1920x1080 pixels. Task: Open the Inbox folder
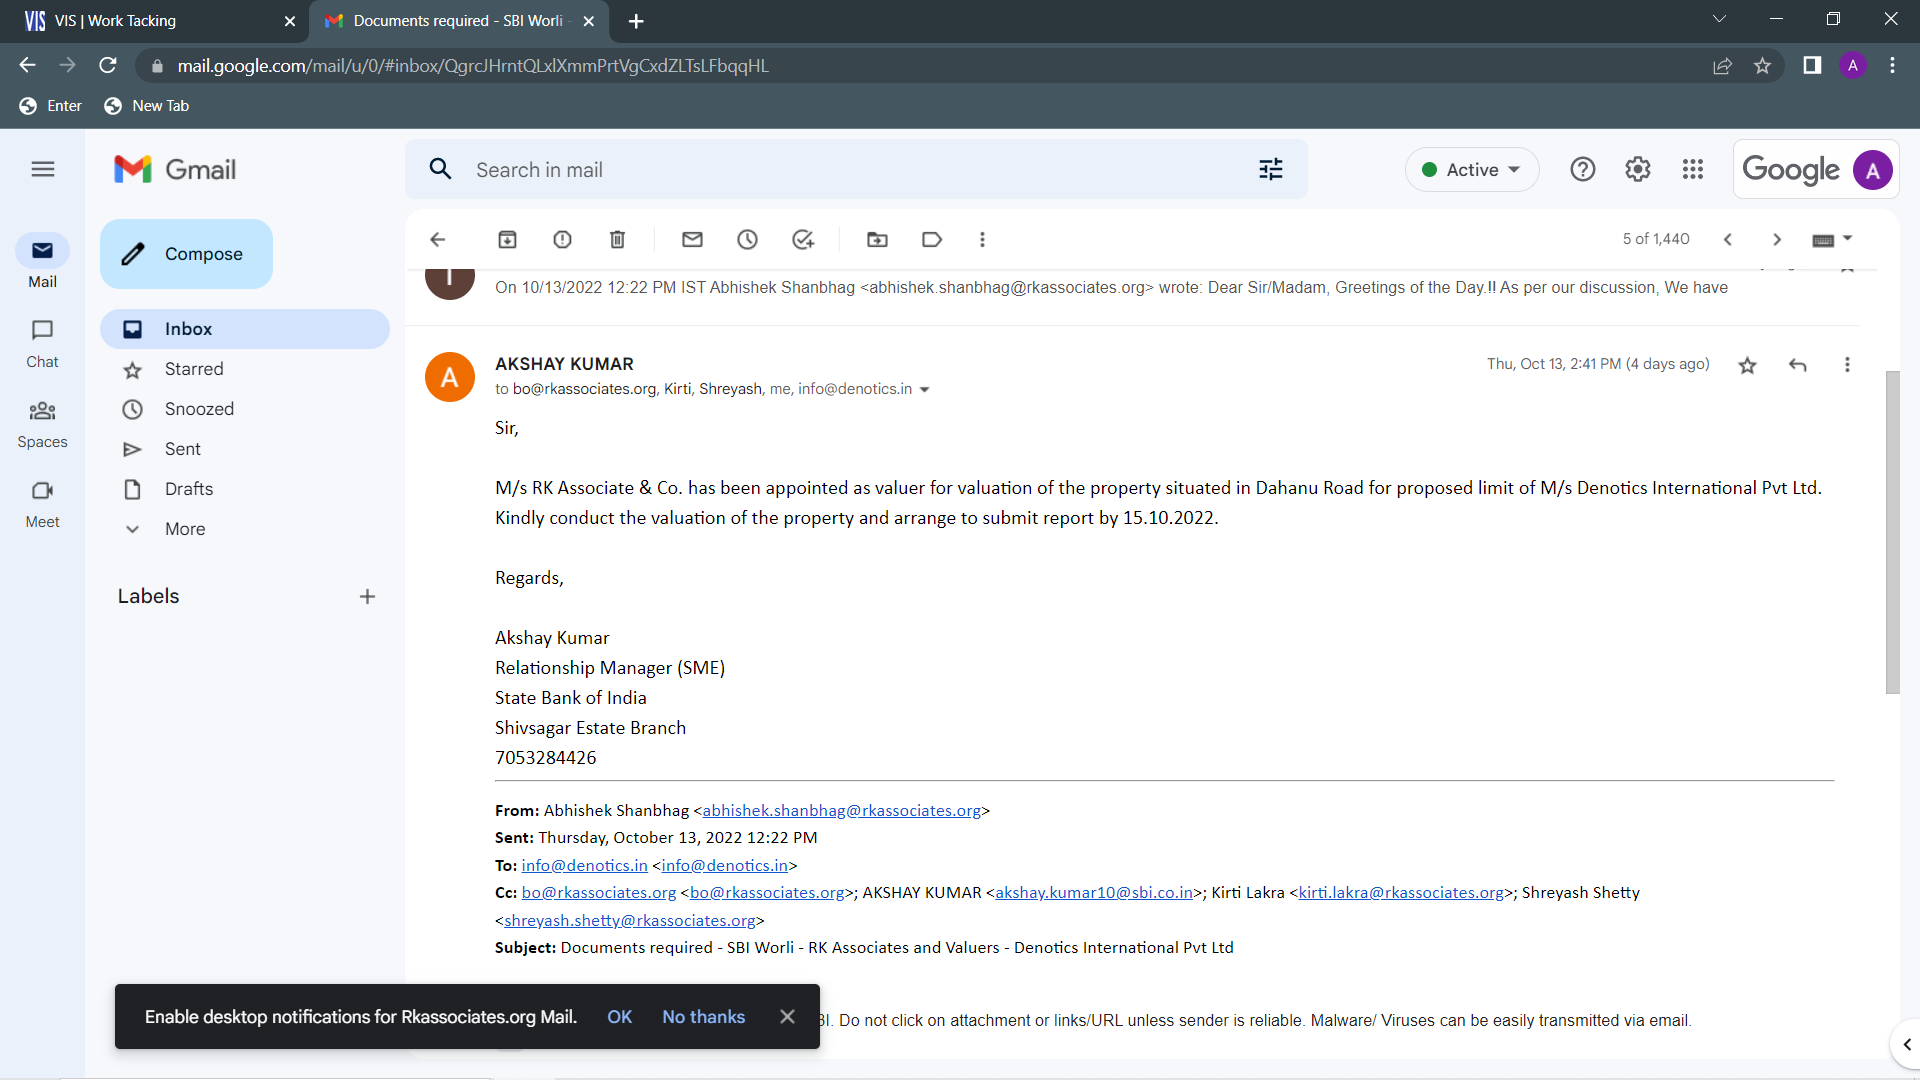tap(245, 329)
